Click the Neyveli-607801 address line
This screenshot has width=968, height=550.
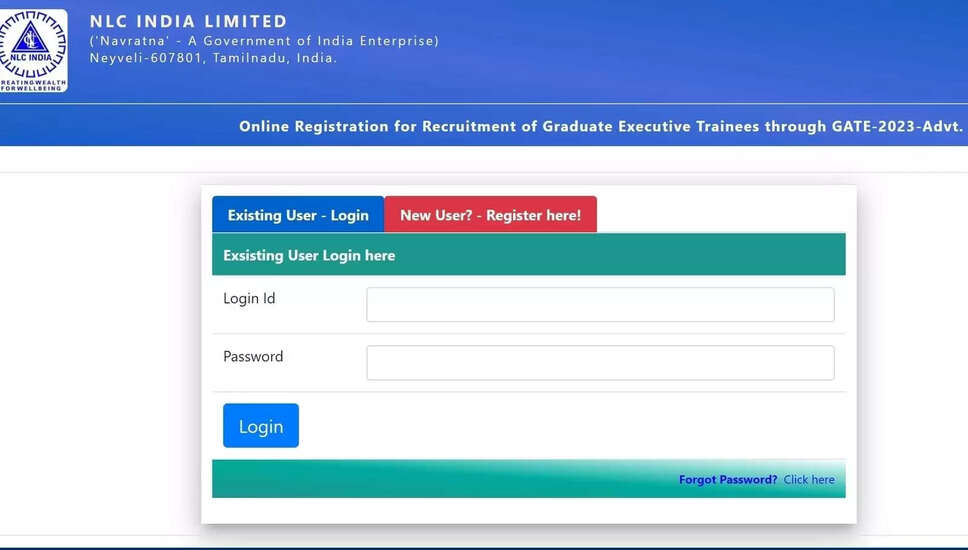(x=213, y=58)
